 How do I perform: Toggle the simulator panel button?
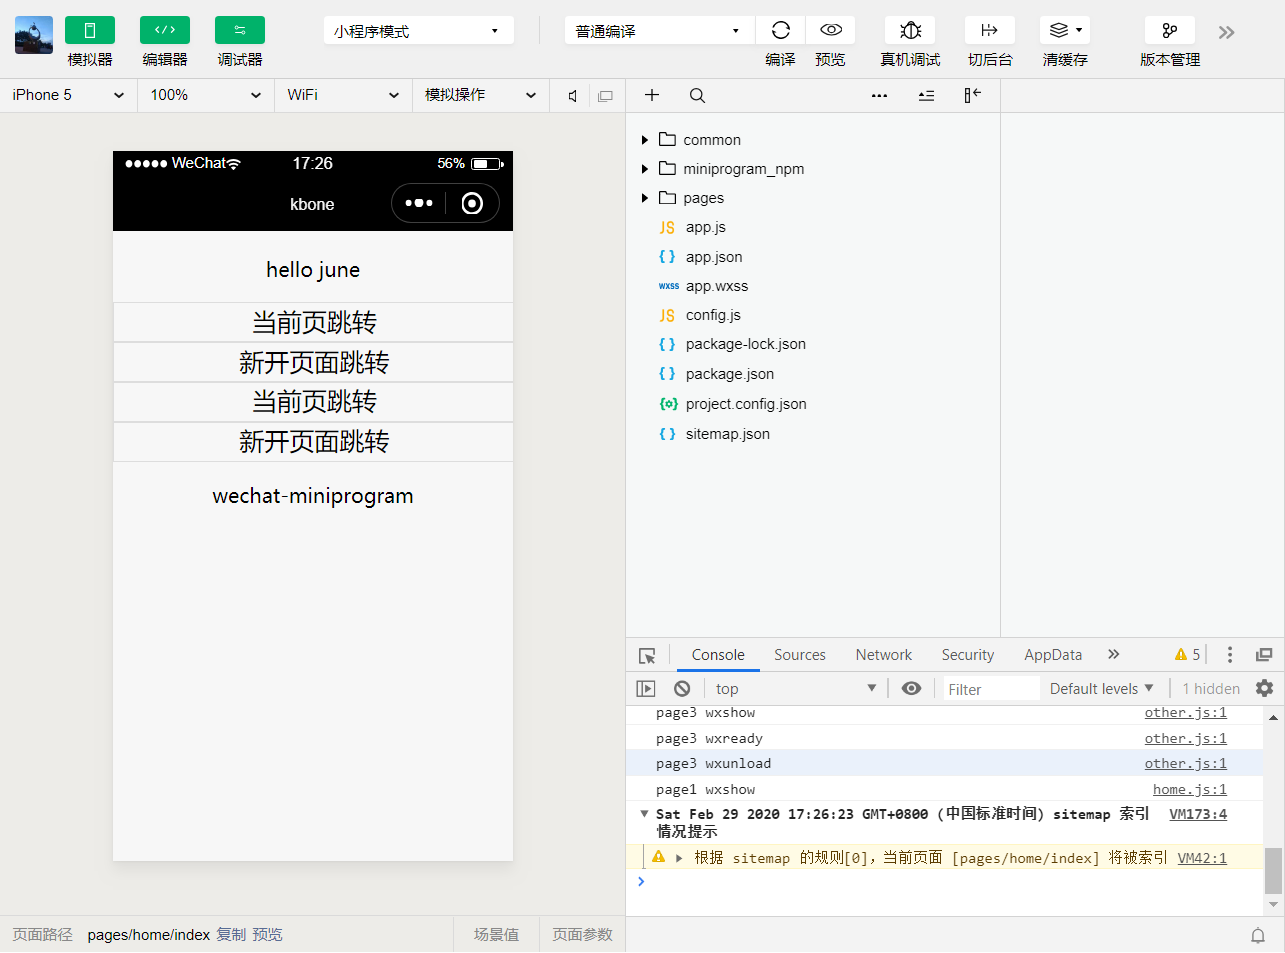[x=89, y=30]
